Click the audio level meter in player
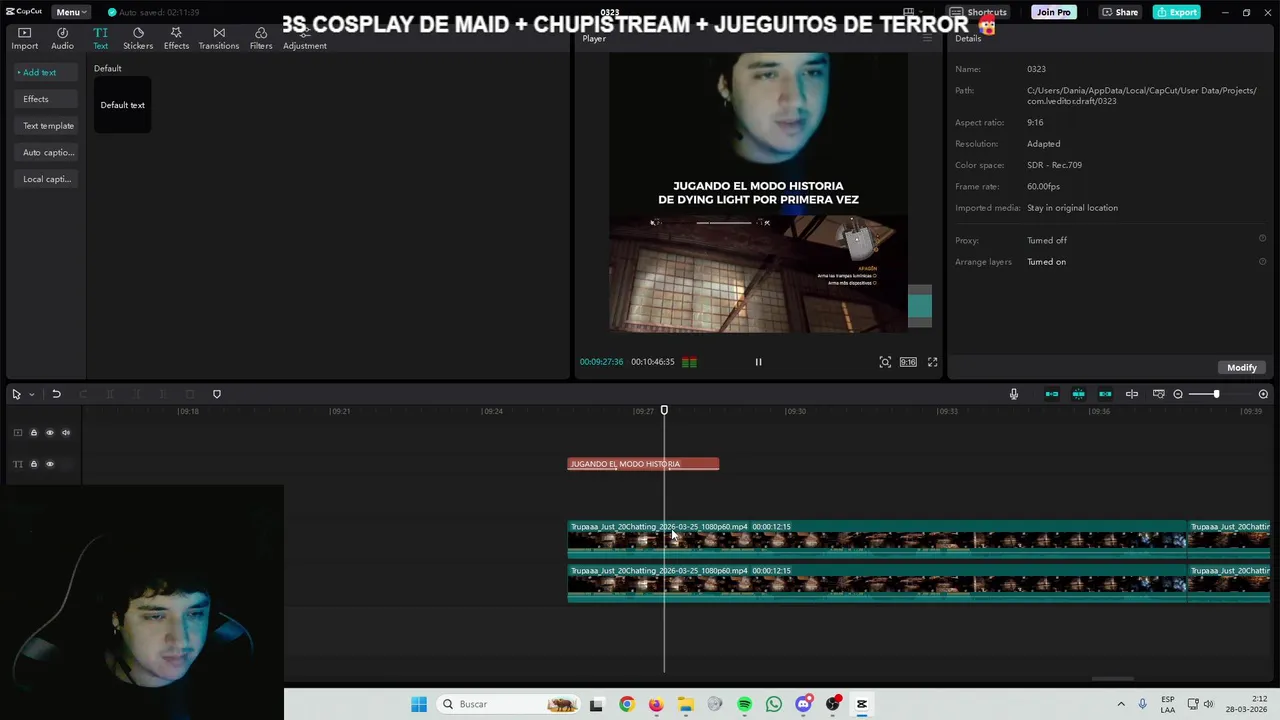 (689, 362)
